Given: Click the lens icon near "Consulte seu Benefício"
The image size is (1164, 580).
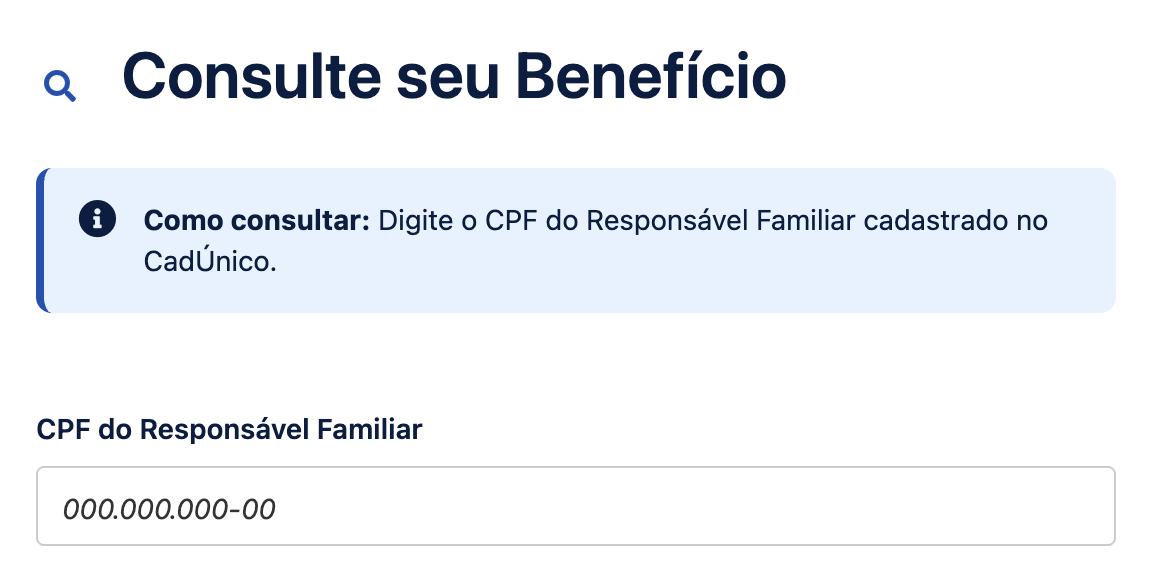Looking at the screenshot, I should tap(60, 85).
